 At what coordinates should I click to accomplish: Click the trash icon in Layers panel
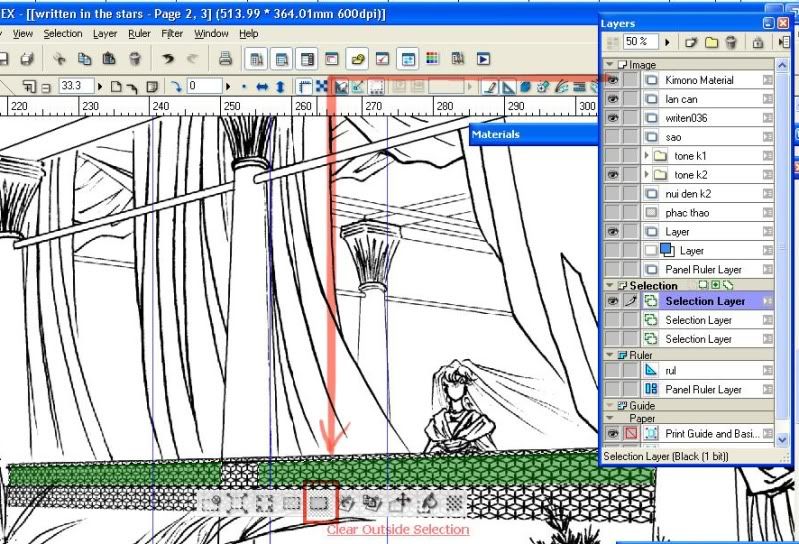[x=731, y=42]
